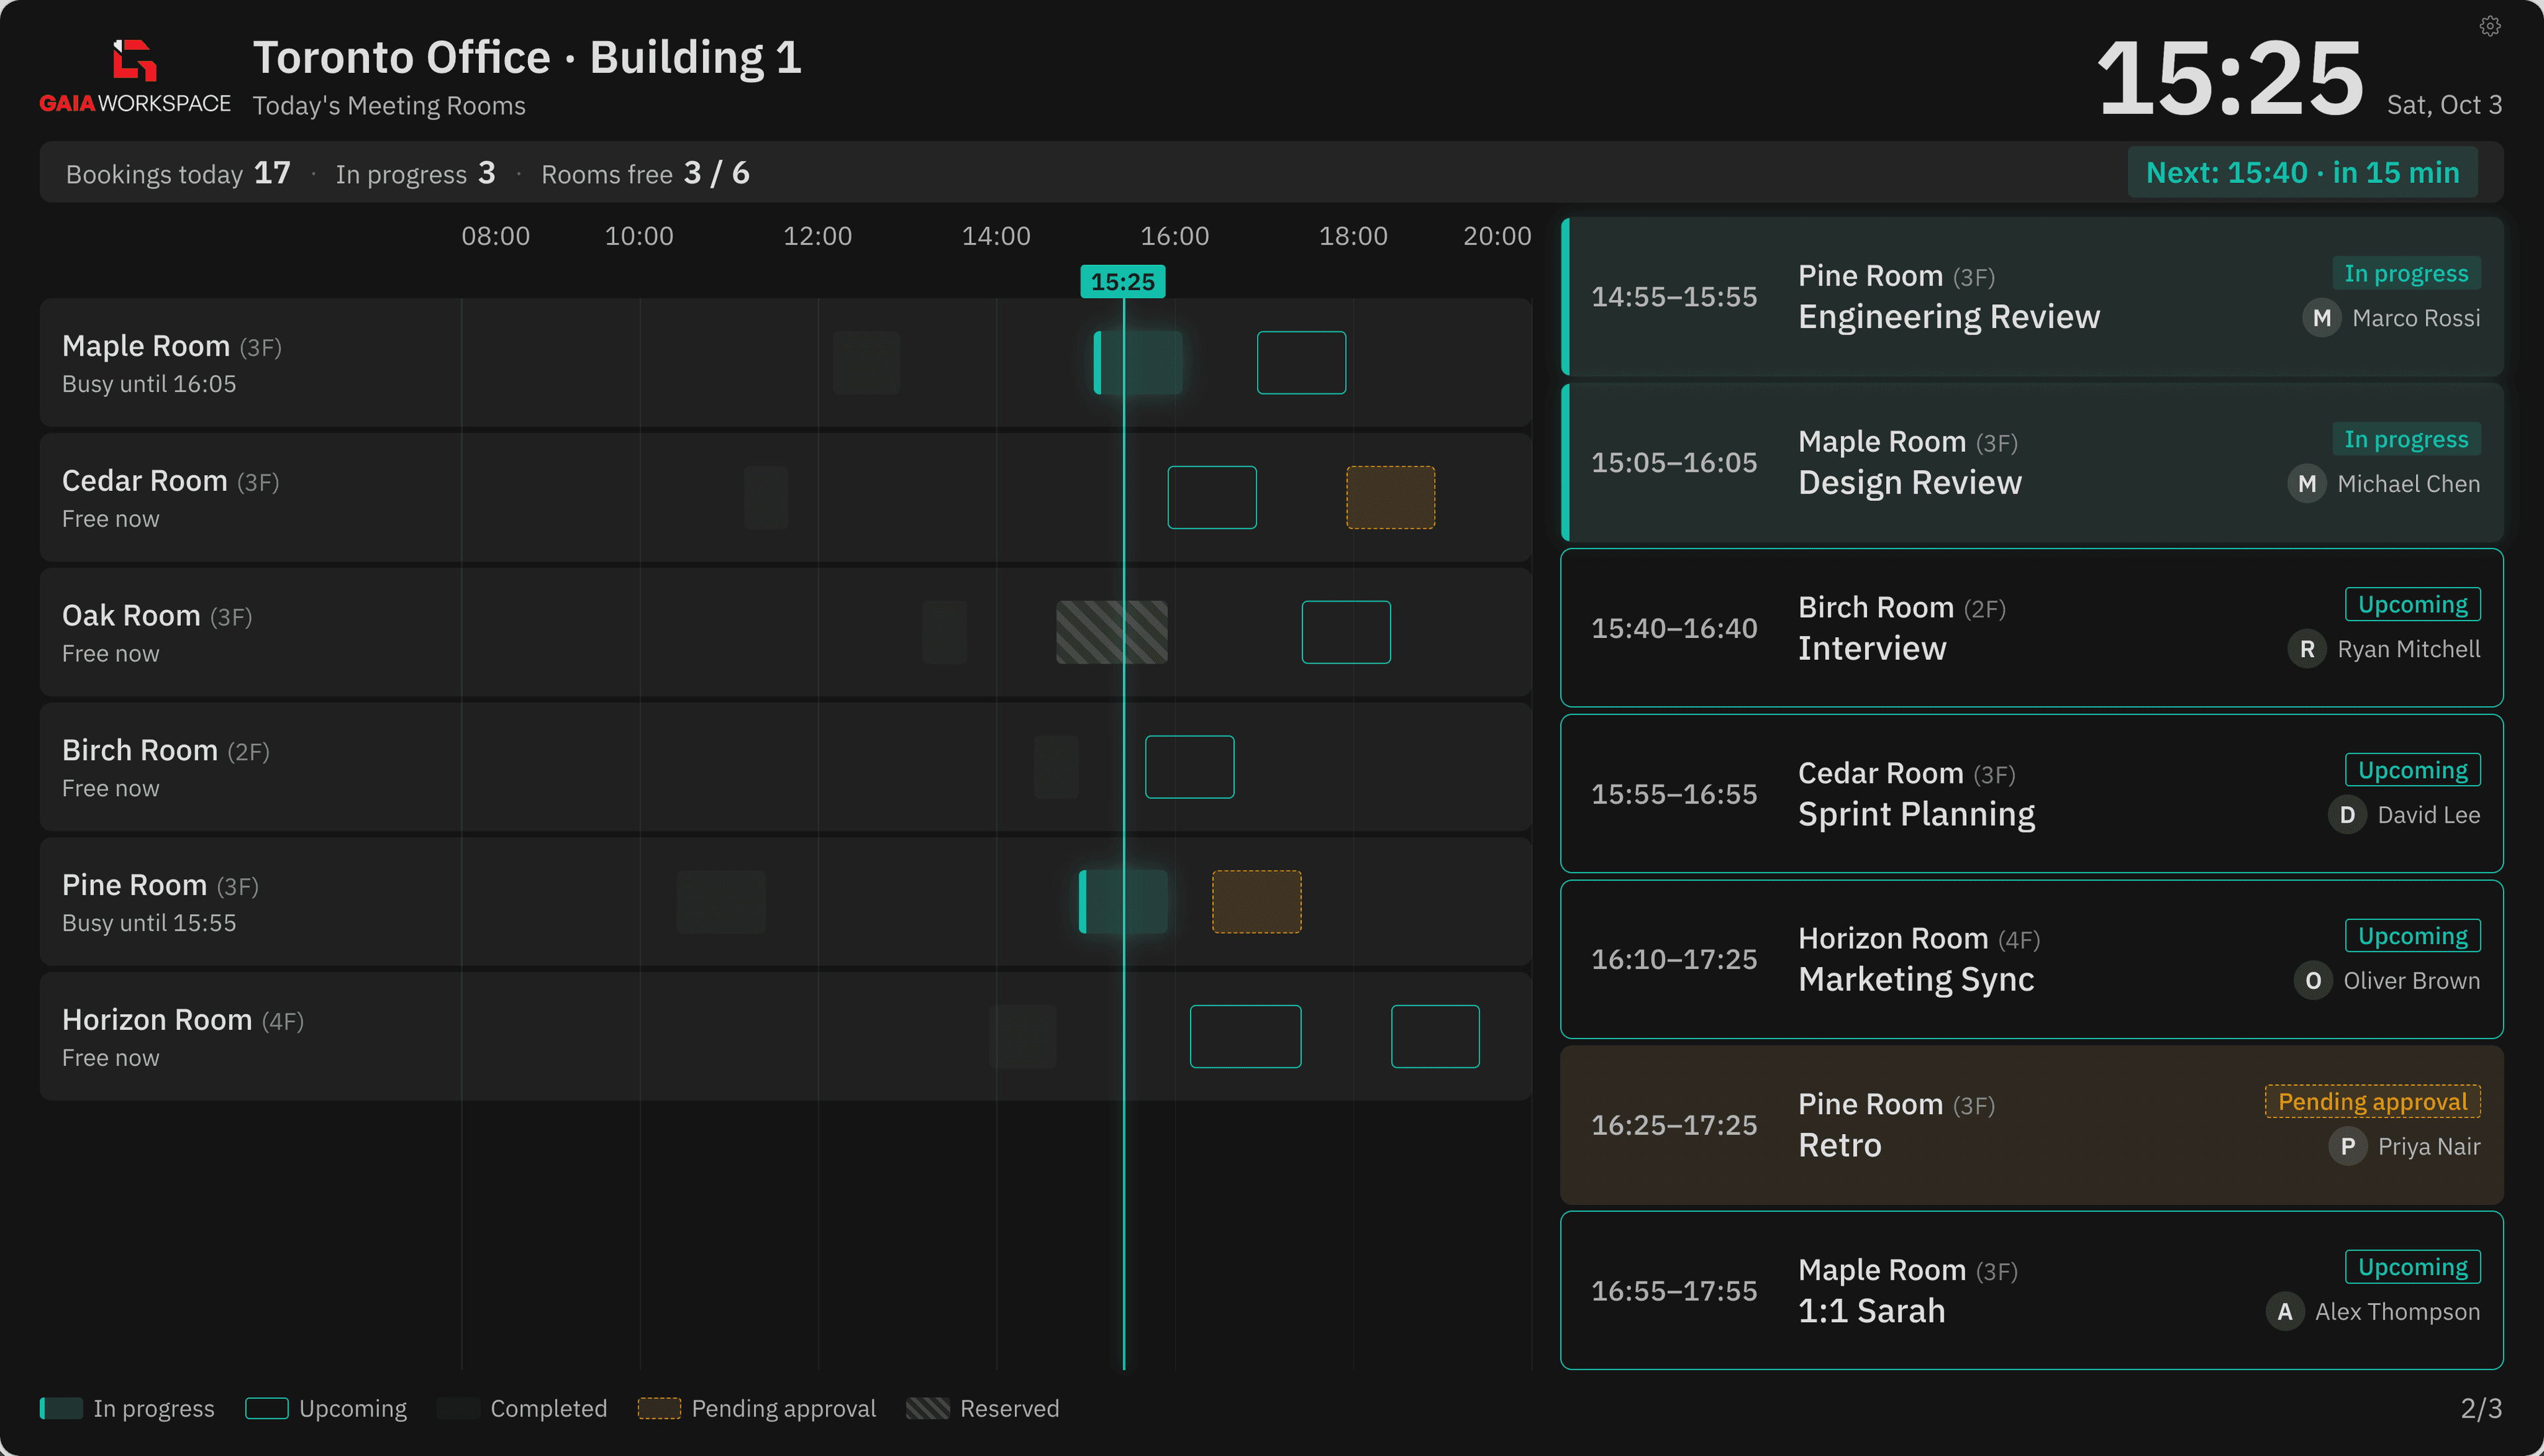Select Pine Room in-progress timeline block

1123,902
